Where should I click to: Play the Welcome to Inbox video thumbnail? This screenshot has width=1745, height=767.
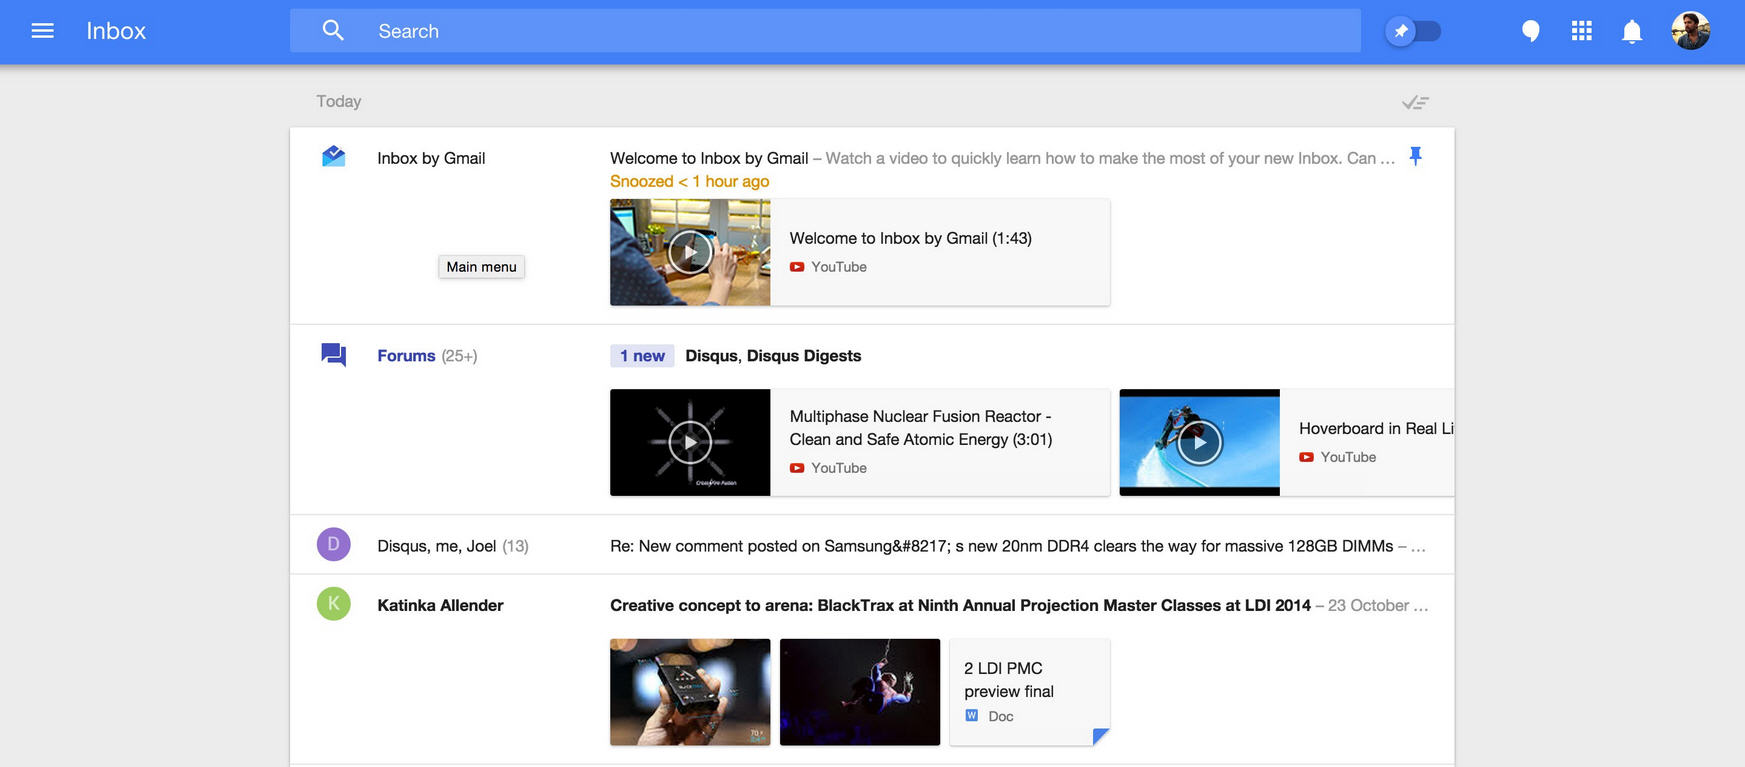[690, 252]
